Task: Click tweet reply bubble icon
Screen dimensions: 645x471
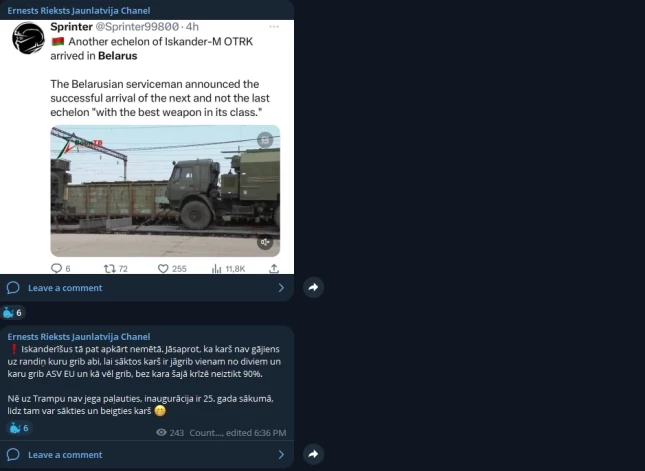Action: [x=56, y=268]
